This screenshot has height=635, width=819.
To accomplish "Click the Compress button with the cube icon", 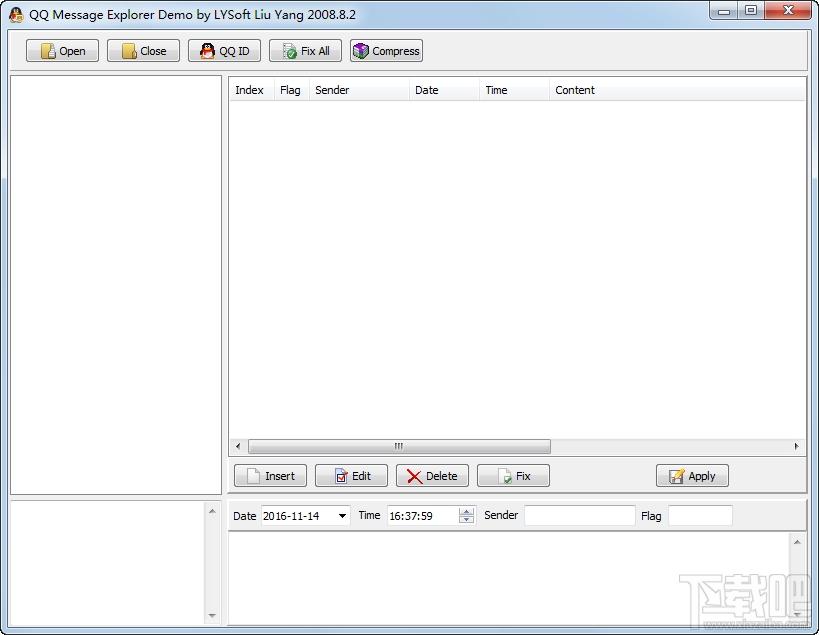I will click(x=386, y=51).
